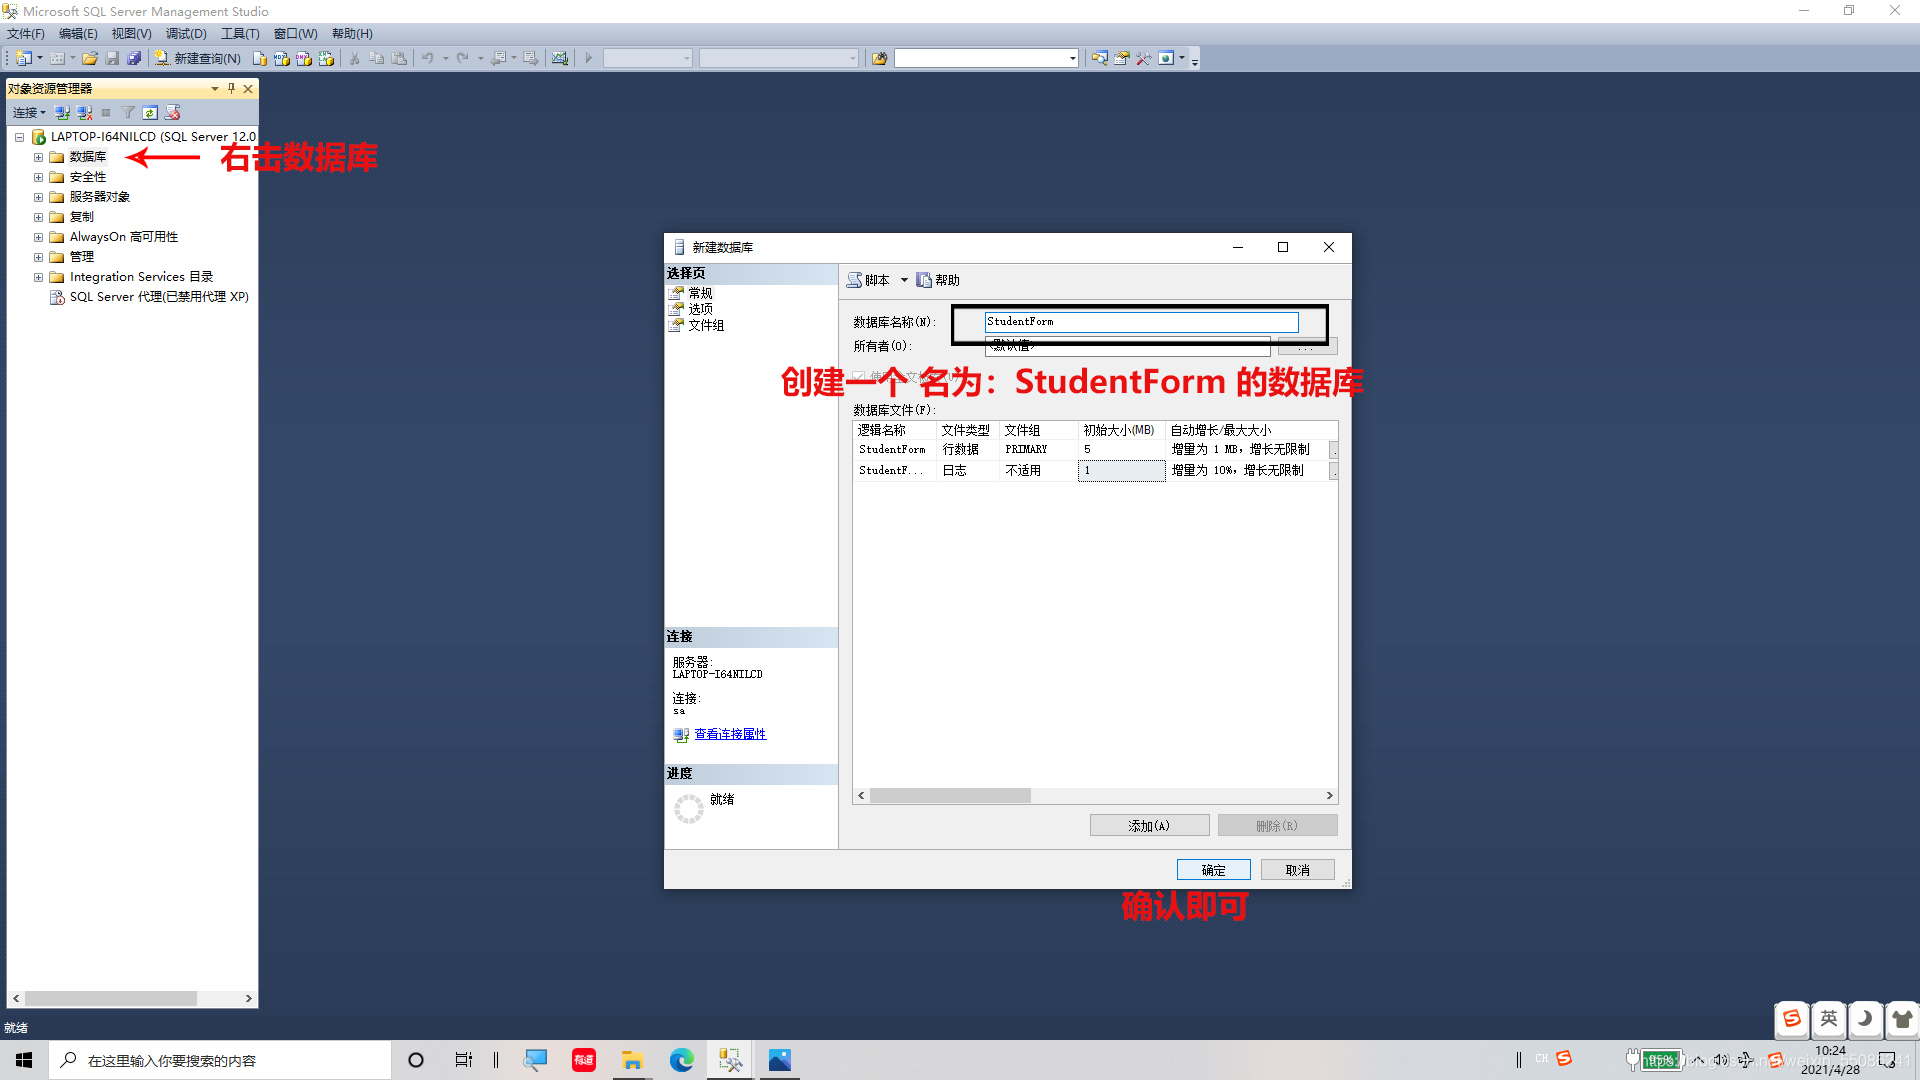Screen dimensions: 1920x1080
Task: Open the 脚本 dropdown arrow
Action: [904, 280]
